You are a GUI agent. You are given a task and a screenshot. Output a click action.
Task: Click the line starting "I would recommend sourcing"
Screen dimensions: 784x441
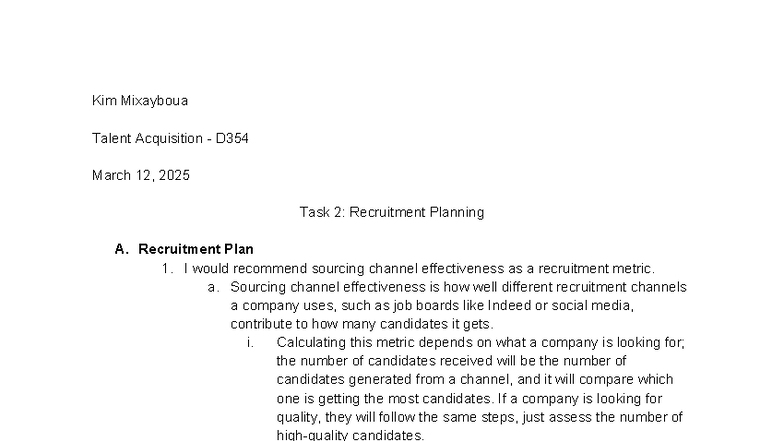click(x=419, y=268)
